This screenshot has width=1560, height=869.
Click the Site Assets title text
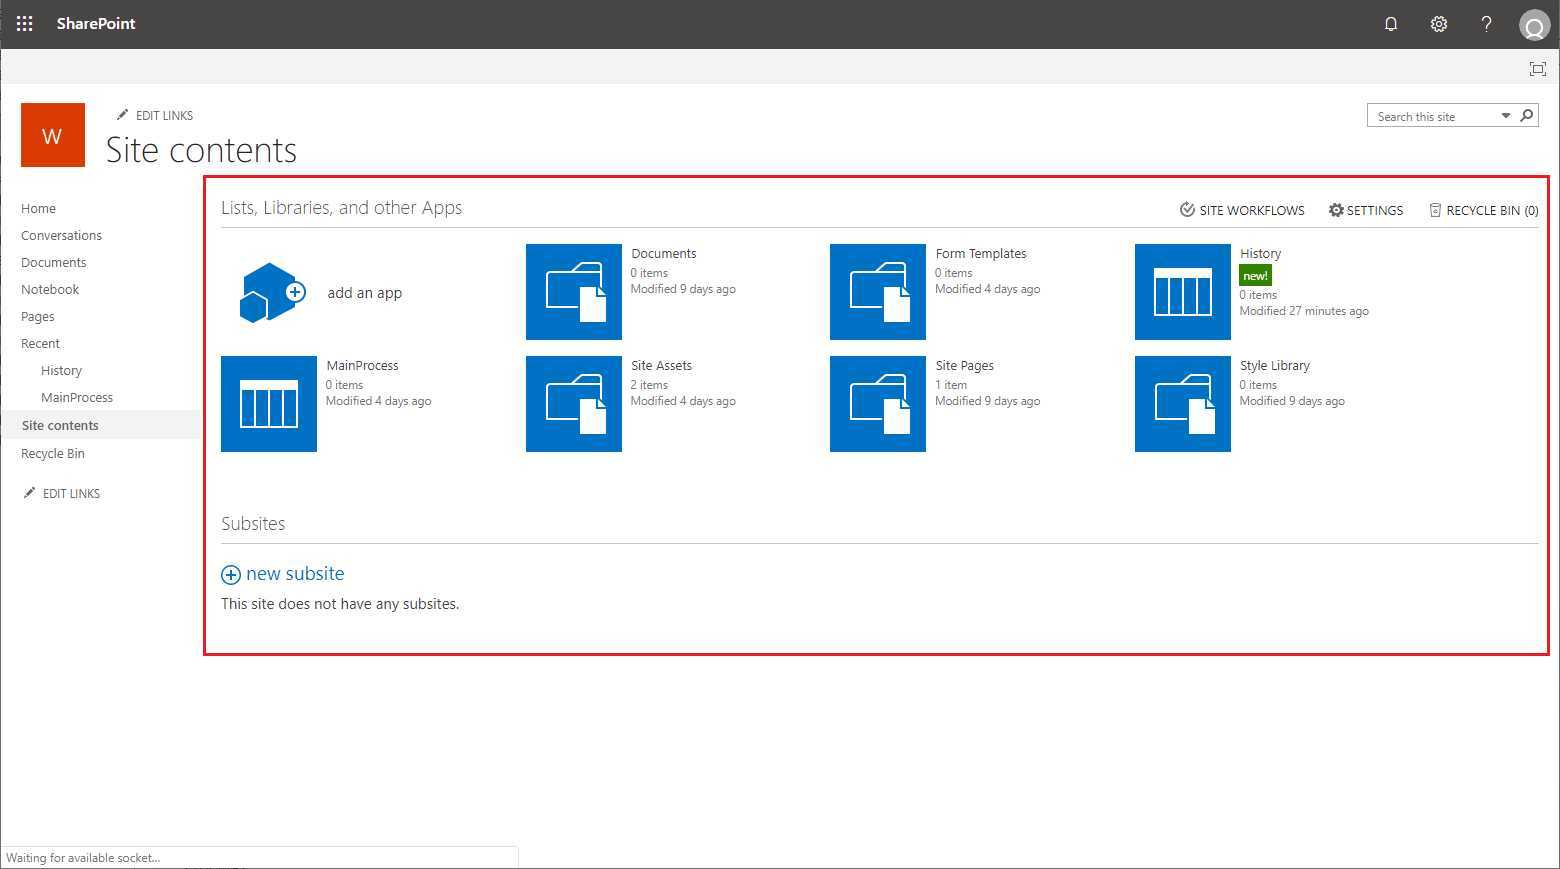(x=661, y=365)
